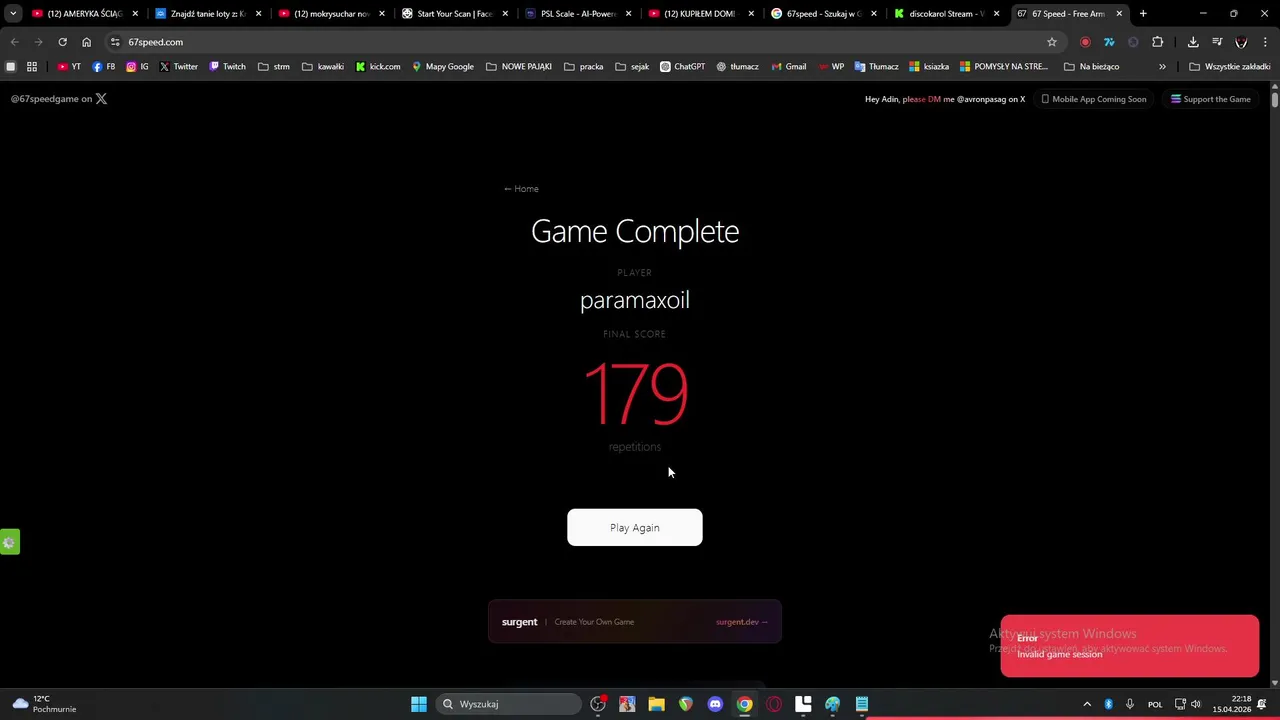This screenshot has height=720, width=1280.
Task: Click the player name paramaxoil
Action: [635, 301]
